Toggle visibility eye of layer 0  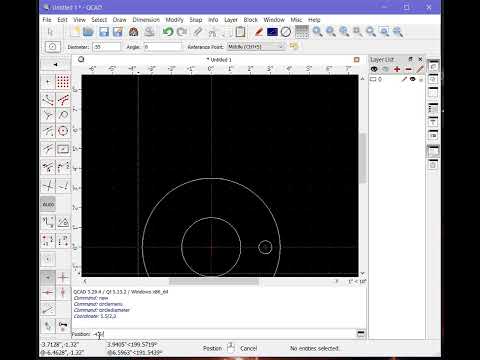tap(413, 79)
